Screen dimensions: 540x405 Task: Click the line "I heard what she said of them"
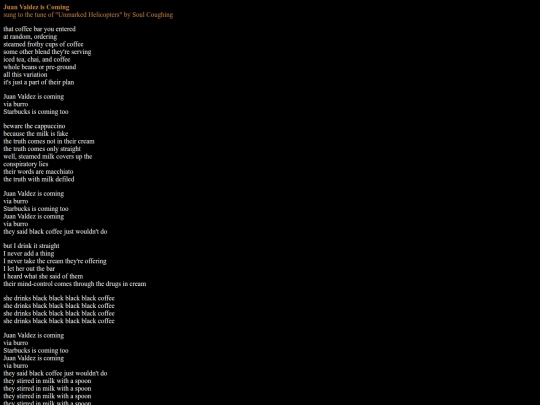(x=43, y=277)
